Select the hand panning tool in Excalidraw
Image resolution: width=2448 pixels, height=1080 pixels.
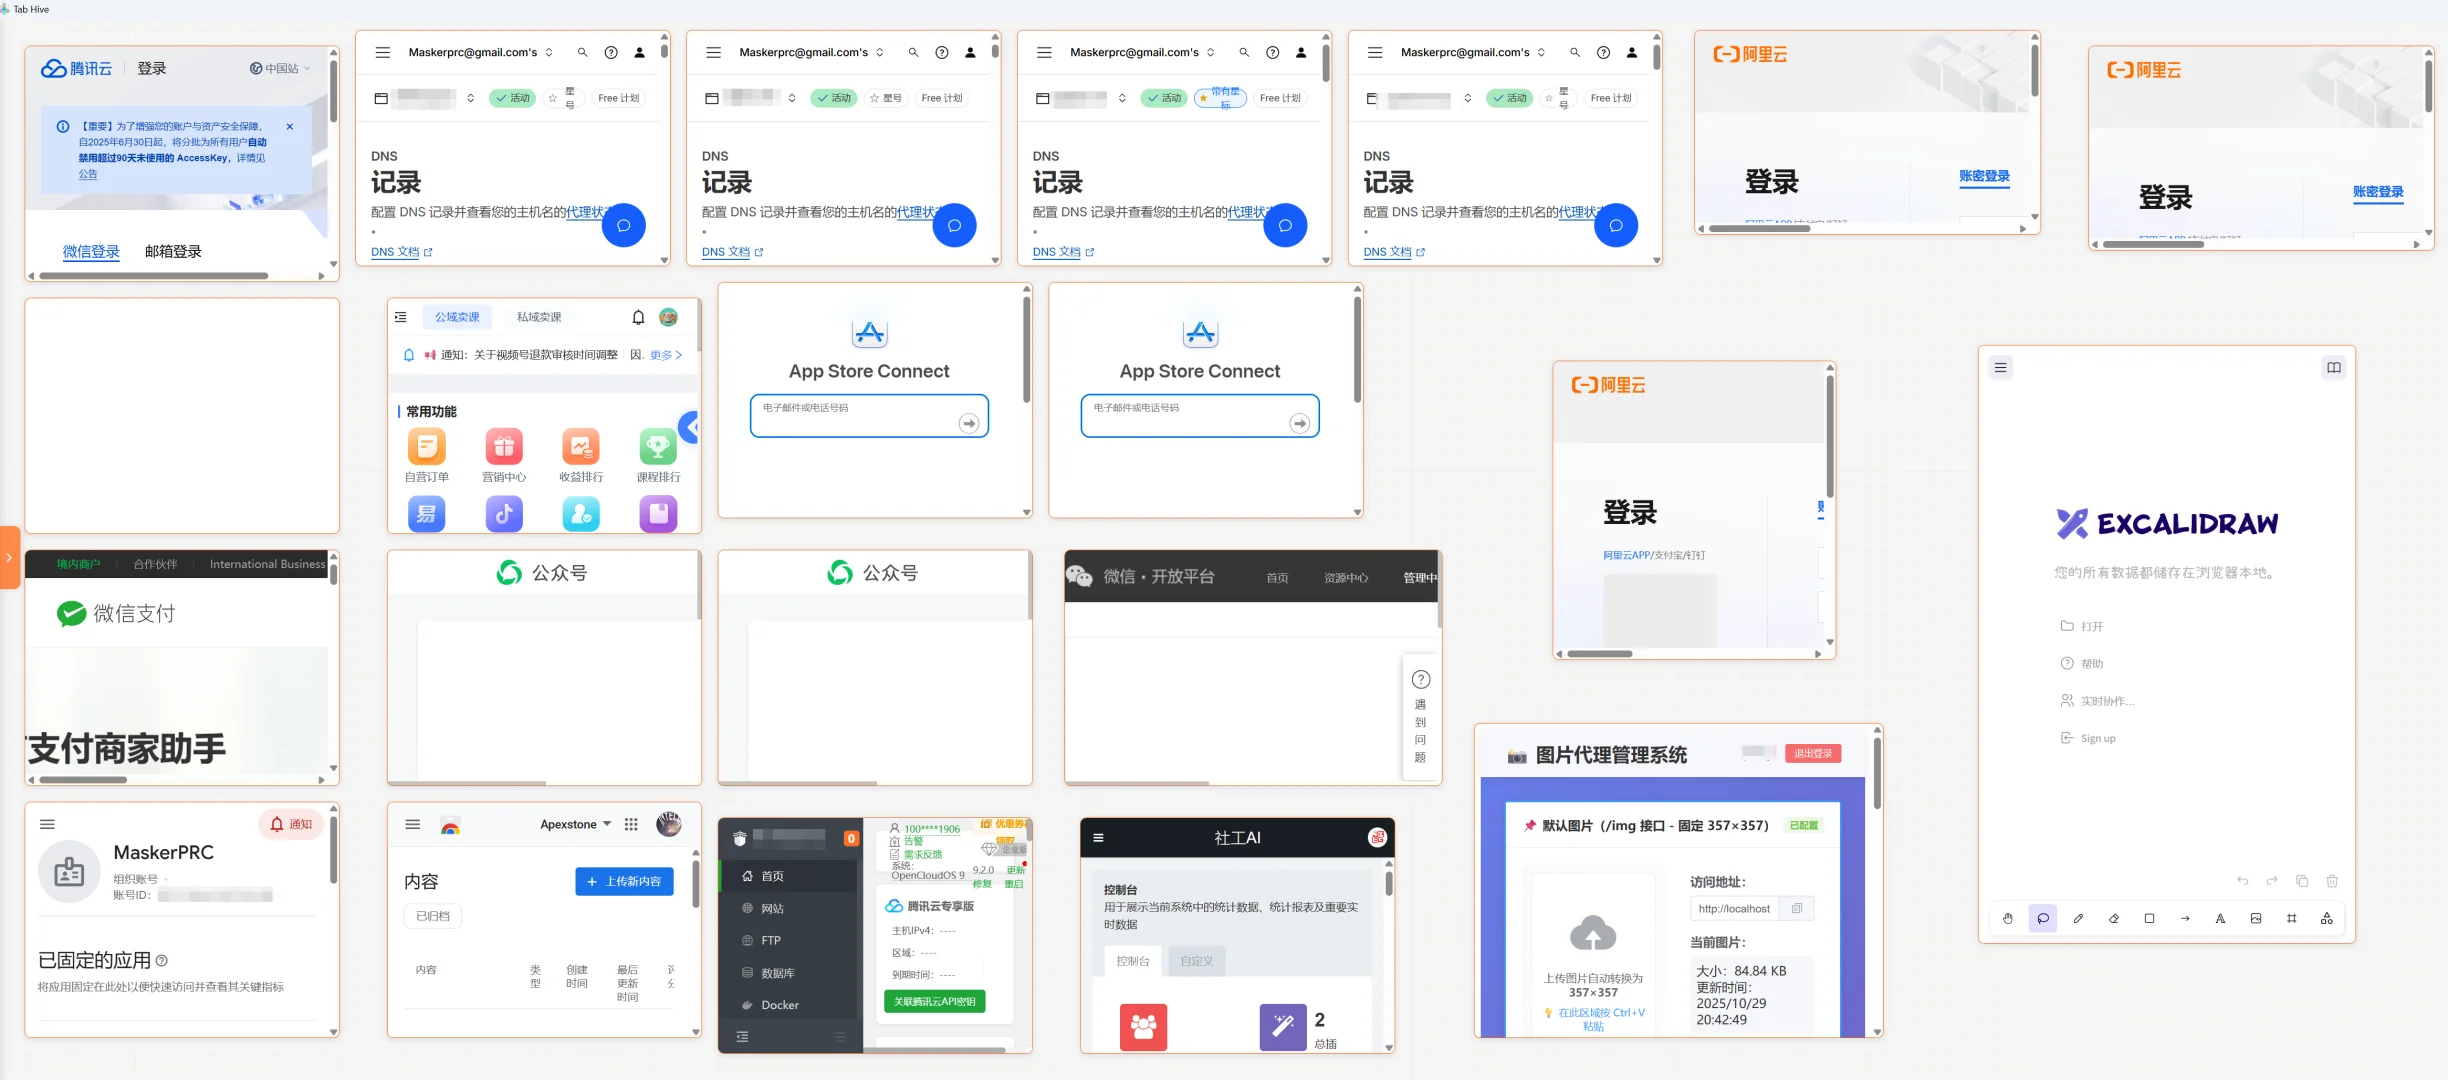pyautogui.click(x=2007, y=918)
